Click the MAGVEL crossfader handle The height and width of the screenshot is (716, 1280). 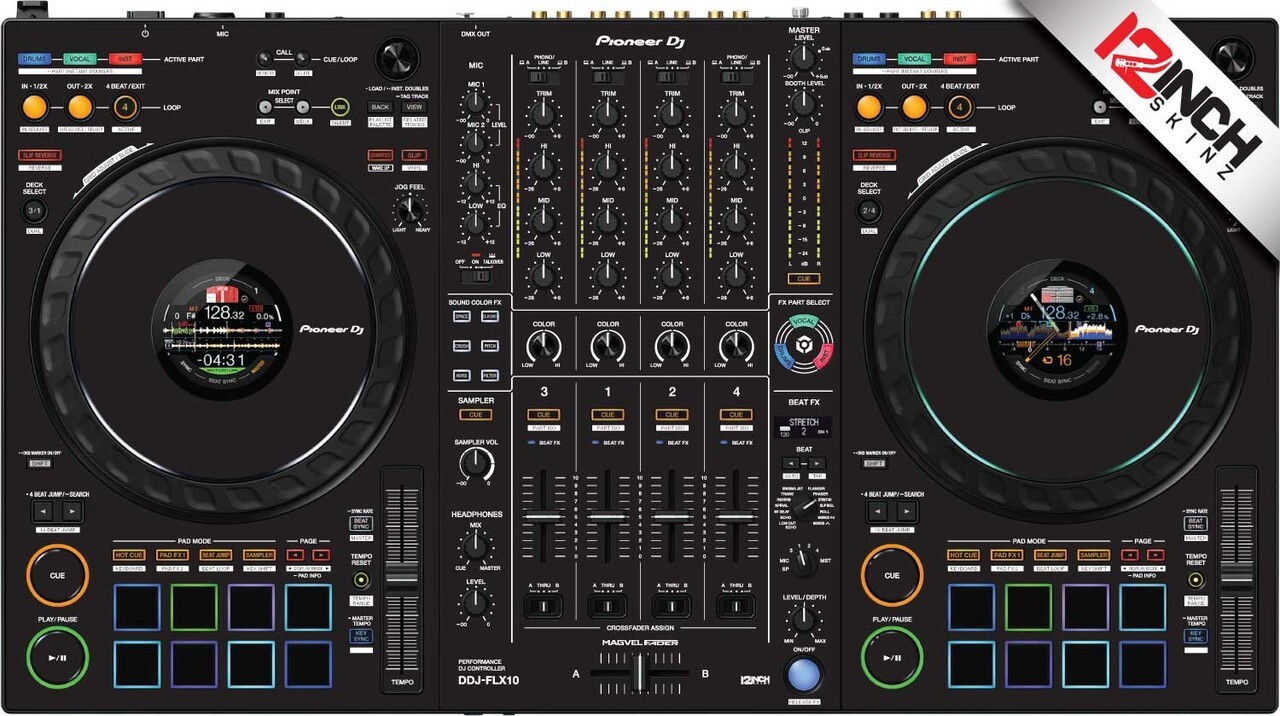639,673
